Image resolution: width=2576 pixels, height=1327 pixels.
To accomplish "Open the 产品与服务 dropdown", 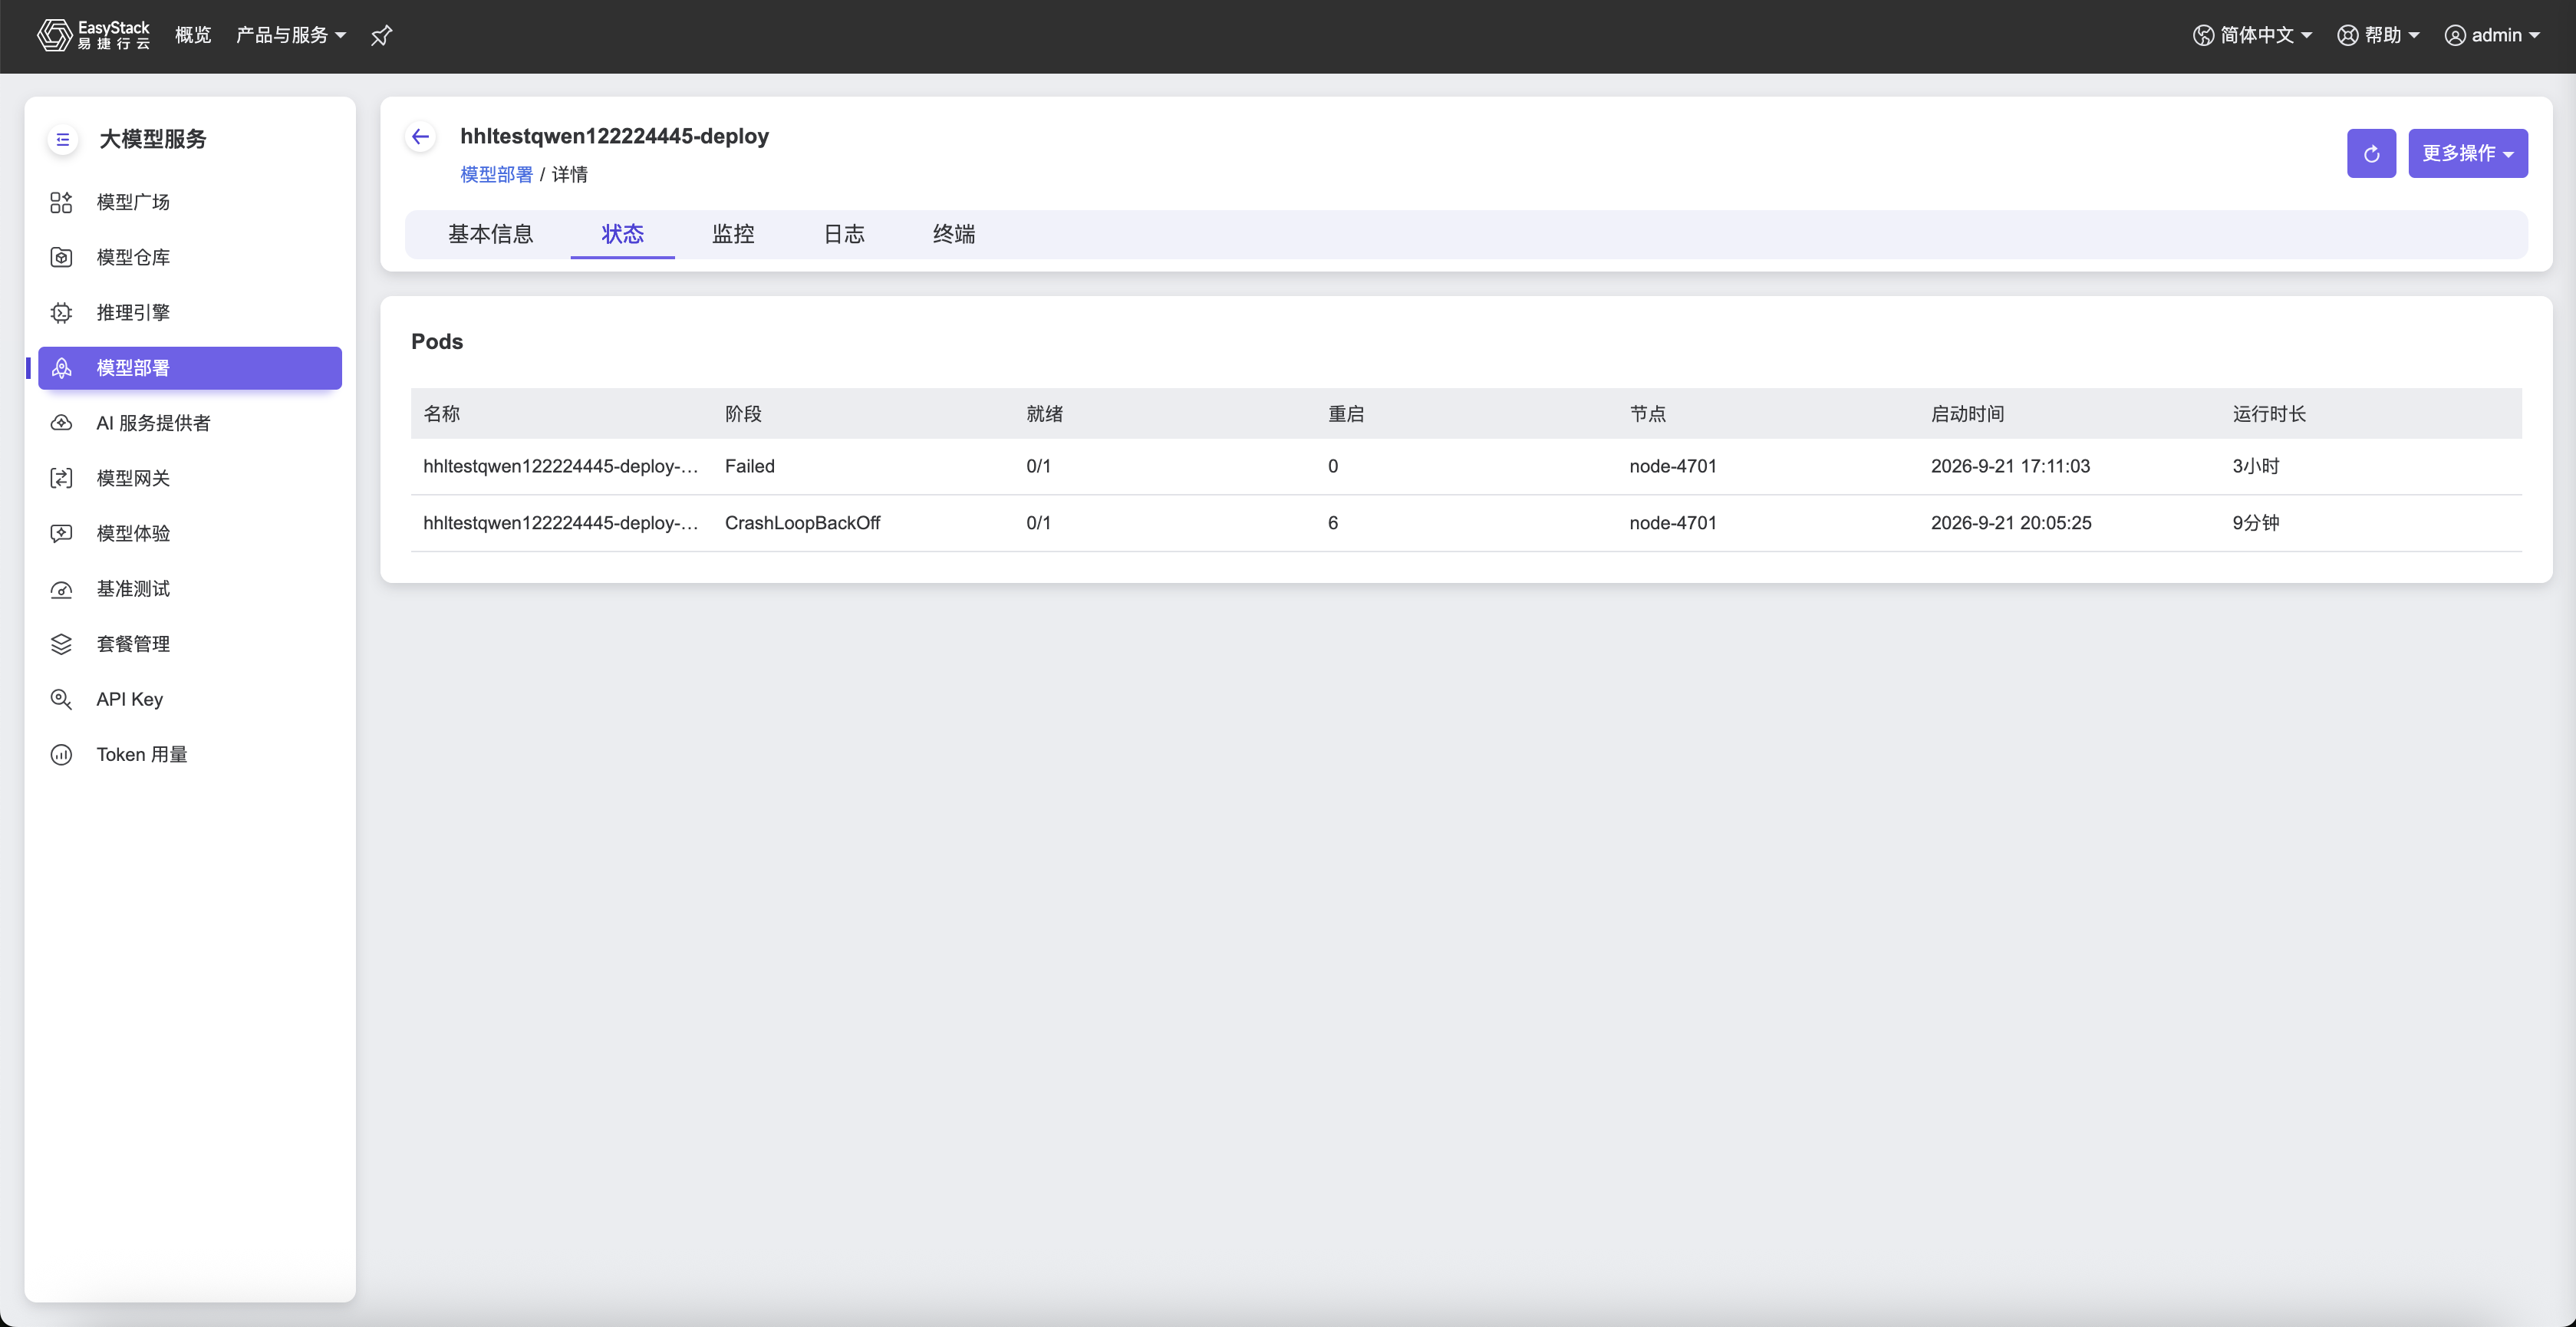I will [x=291, y=35].
